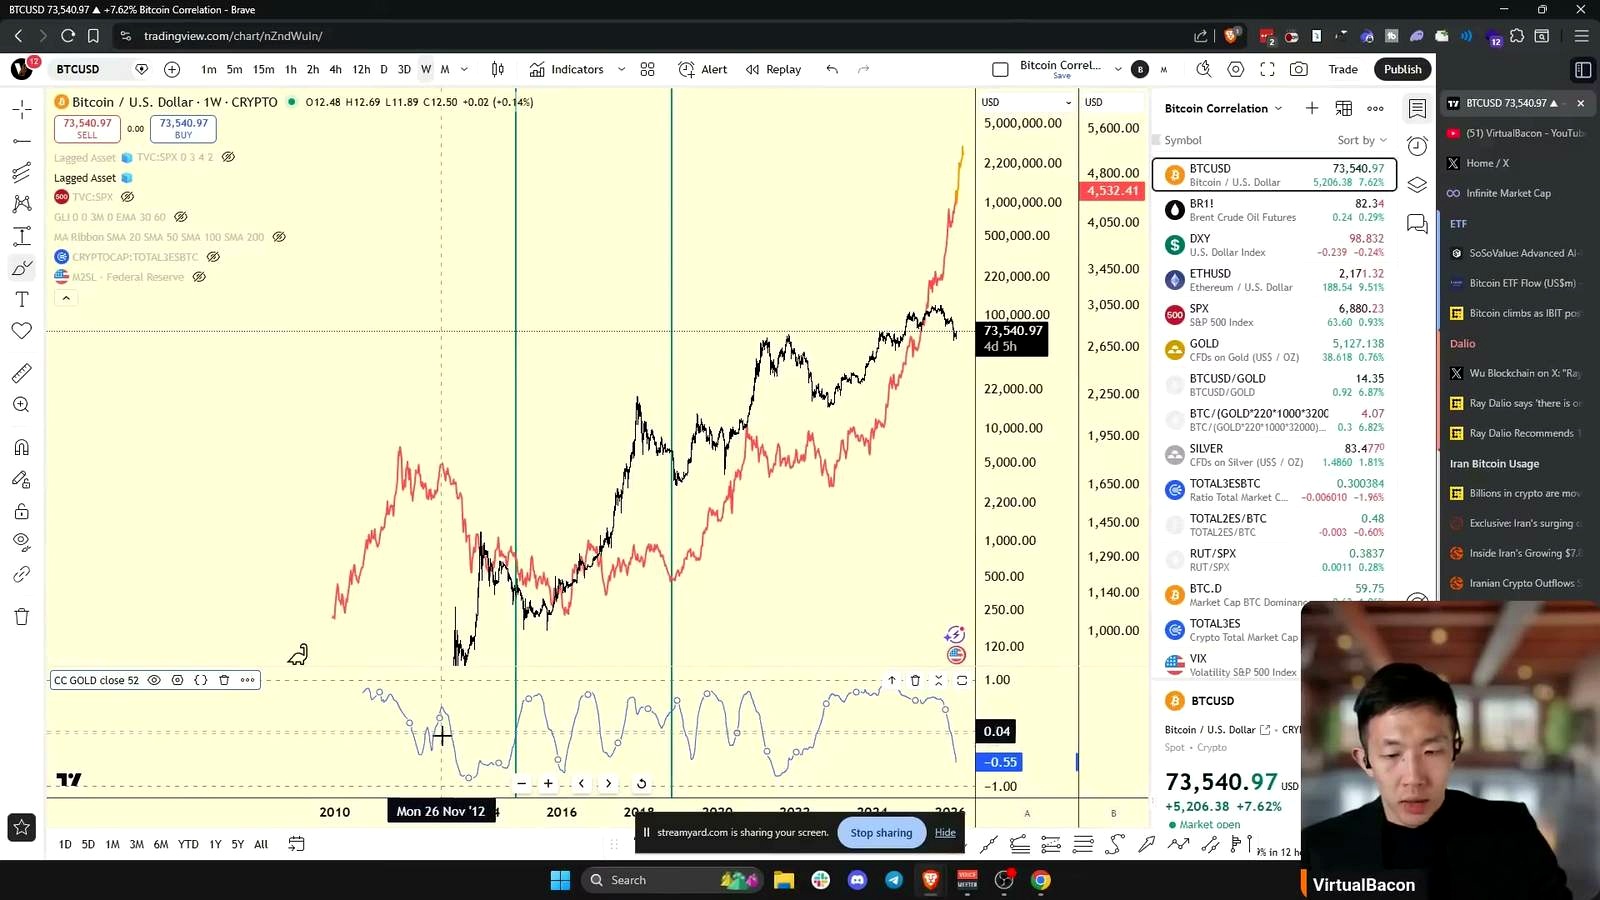
Task: Click the chart reset view button
Action: coord(641,784)
